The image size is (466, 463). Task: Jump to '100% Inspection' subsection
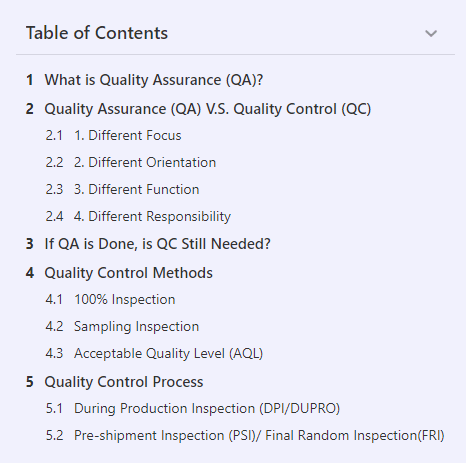tap(125, 299)
